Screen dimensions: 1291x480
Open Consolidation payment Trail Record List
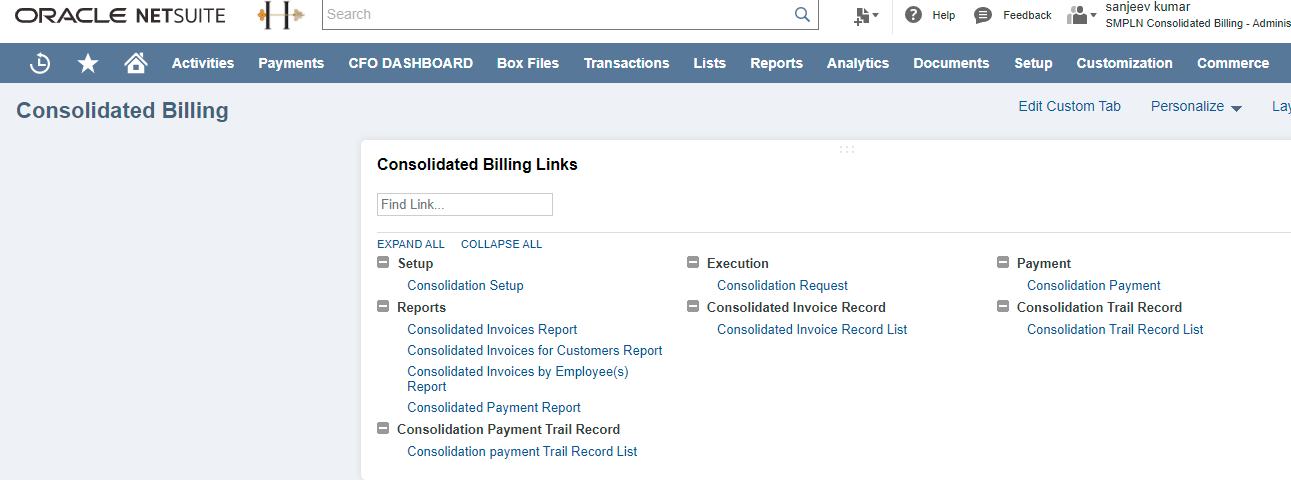click(x=522, y=451)
